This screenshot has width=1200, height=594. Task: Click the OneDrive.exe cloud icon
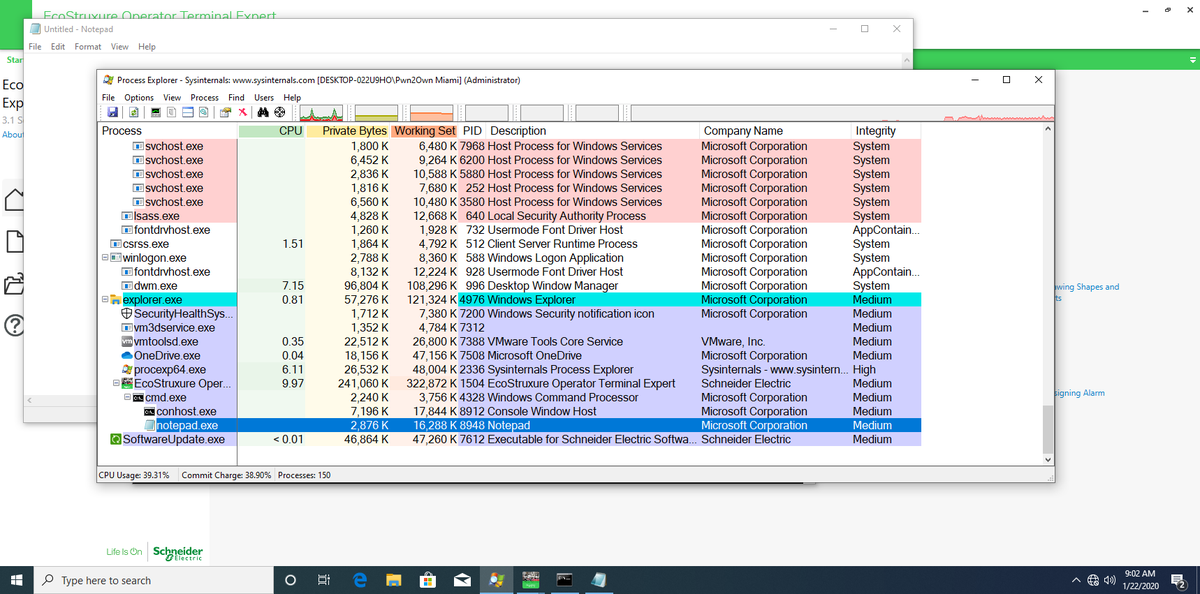[x=127, y=356]
